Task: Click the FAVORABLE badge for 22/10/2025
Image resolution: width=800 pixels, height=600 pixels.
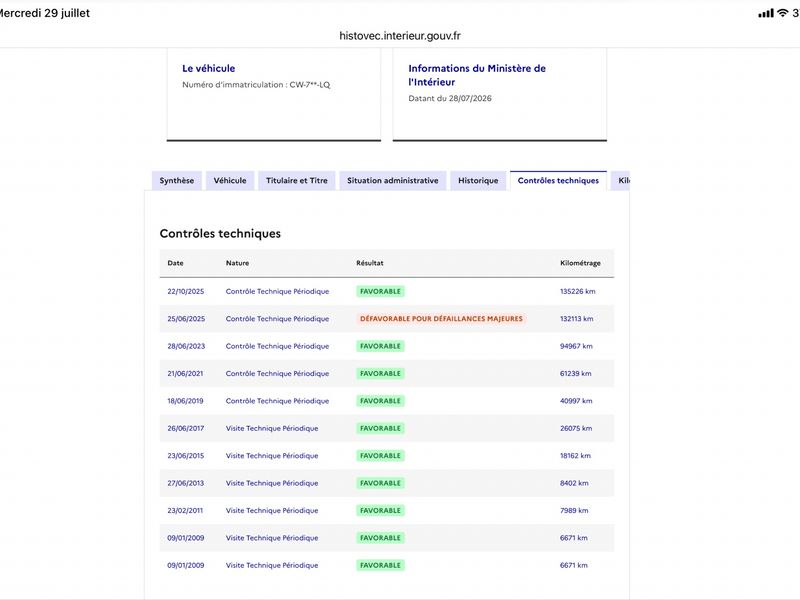Action: pyautogui.click(x=381, y=291)
